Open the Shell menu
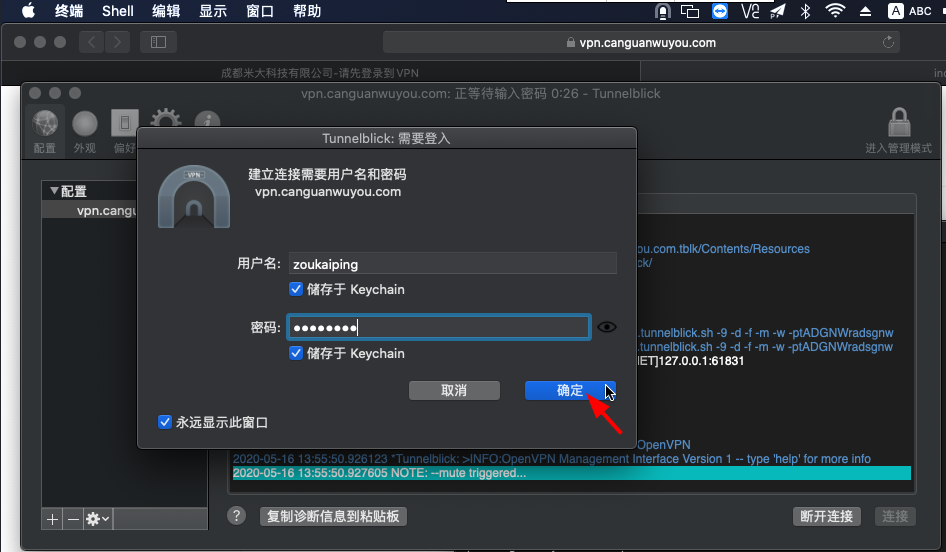 118,11
